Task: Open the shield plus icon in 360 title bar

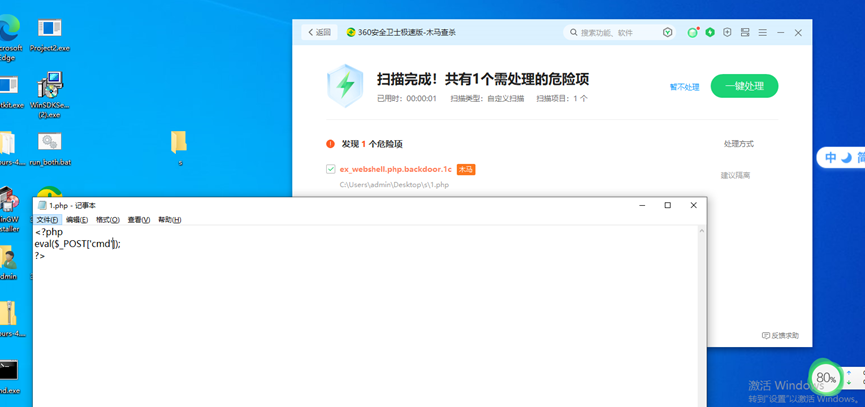Action: pyautogui.click(x=728, y=33)
